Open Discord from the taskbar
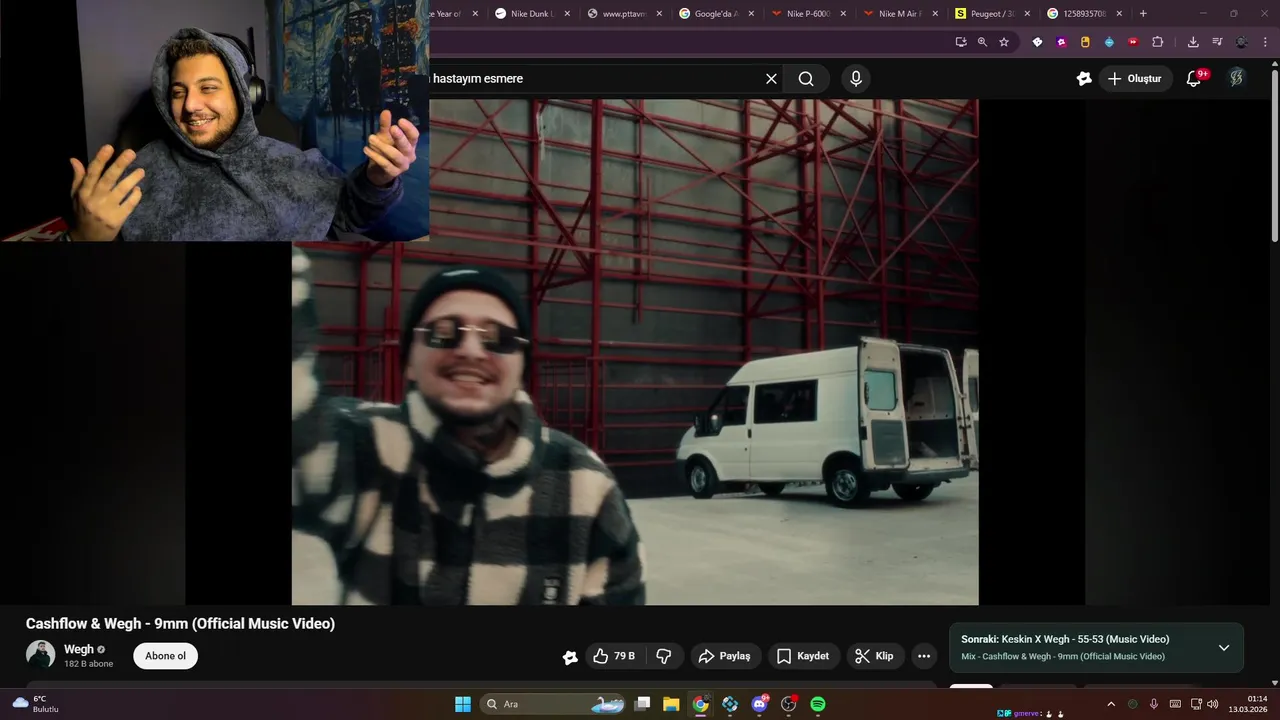Image resolution: width=1280 pixels, height=720 pixels. coord(759,704)
